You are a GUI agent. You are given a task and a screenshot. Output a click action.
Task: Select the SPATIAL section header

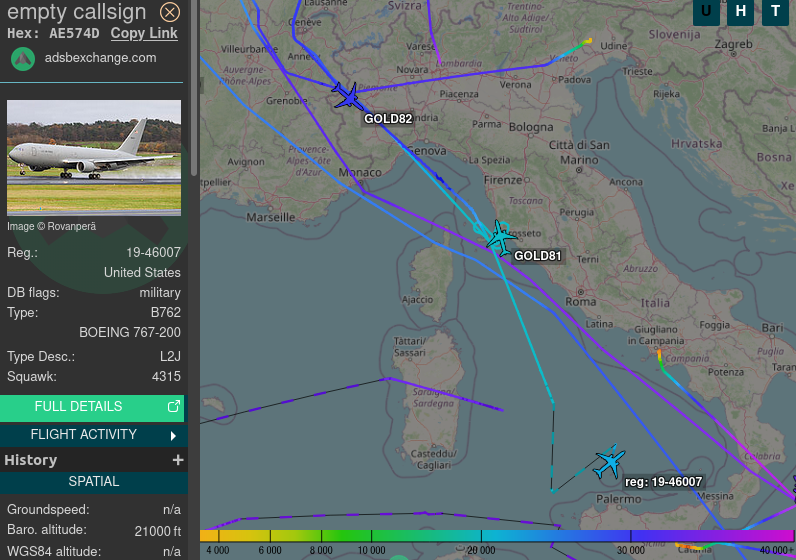[x=94, y=481]
